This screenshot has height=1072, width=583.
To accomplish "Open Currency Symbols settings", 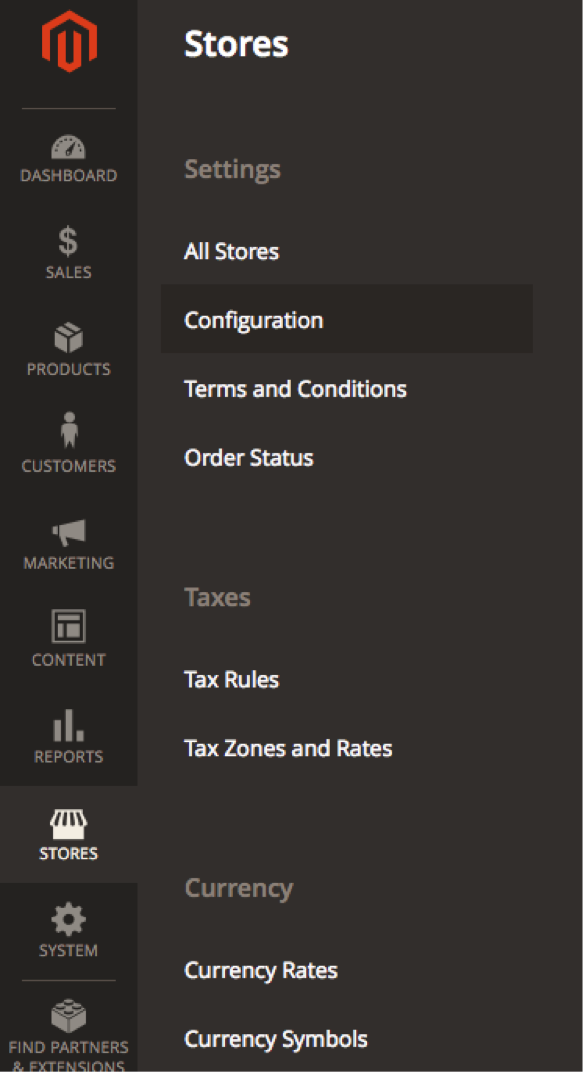I will coord(276,1039).
